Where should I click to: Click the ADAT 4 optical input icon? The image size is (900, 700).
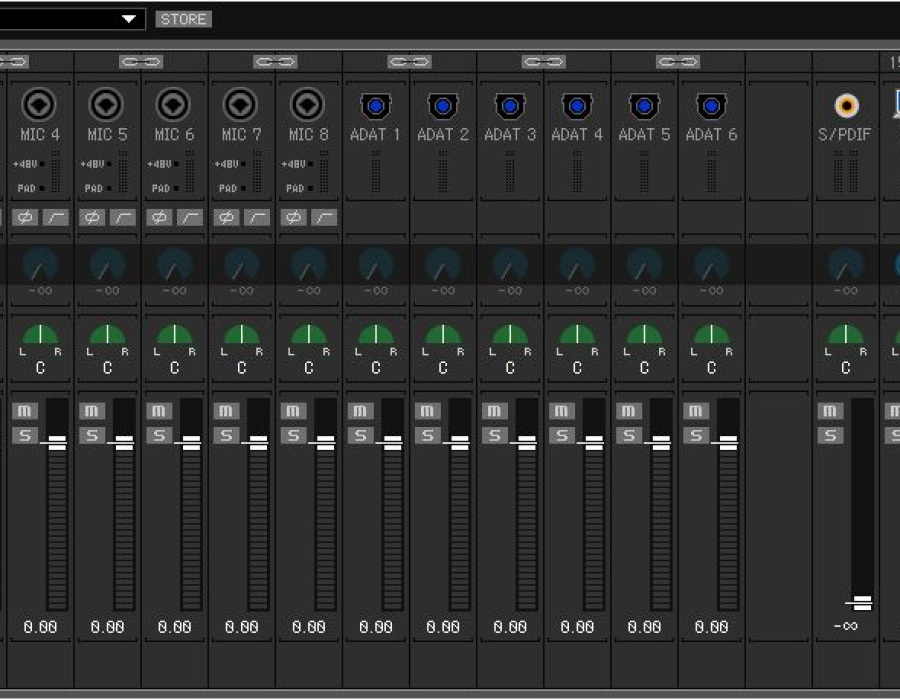(x=577, y=106)
